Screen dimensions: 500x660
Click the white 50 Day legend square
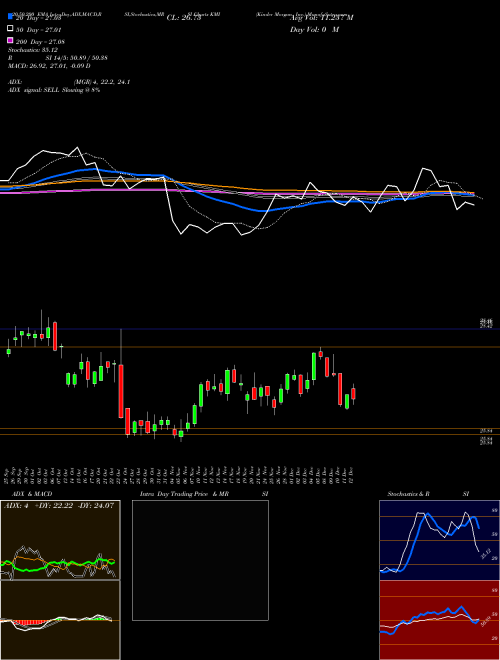tap(10, 29)
